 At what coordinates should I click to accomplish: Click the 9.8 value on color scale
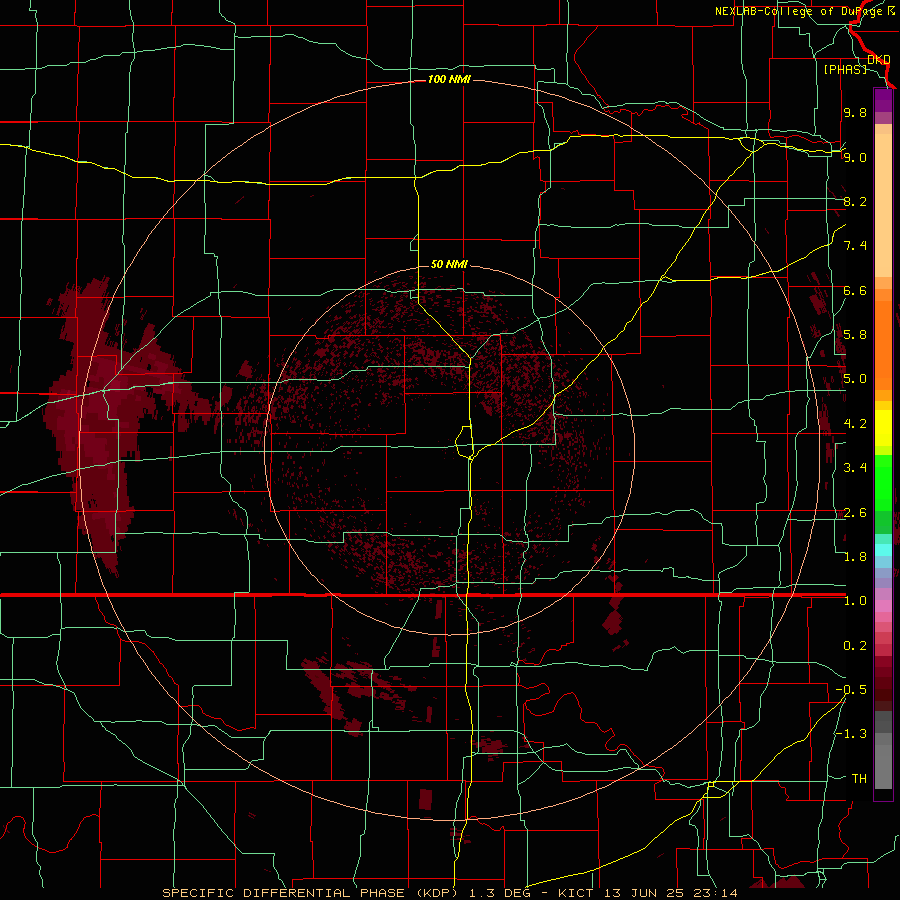pyautogui.click(x=855, y=112)
